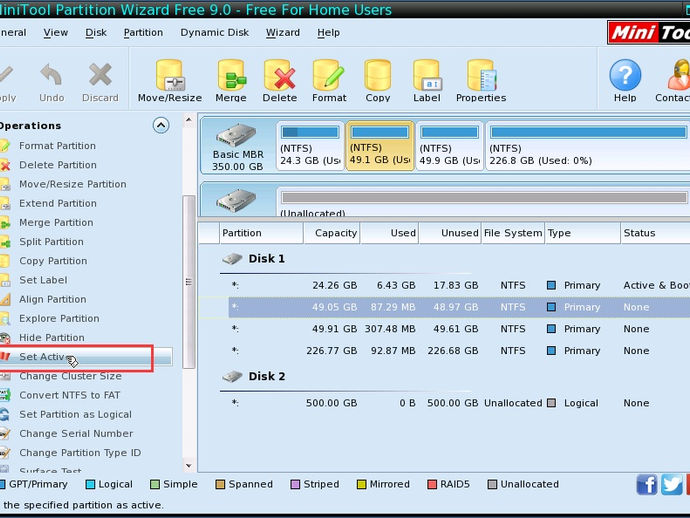Click the Undo arrow icon

click(51, 74)
